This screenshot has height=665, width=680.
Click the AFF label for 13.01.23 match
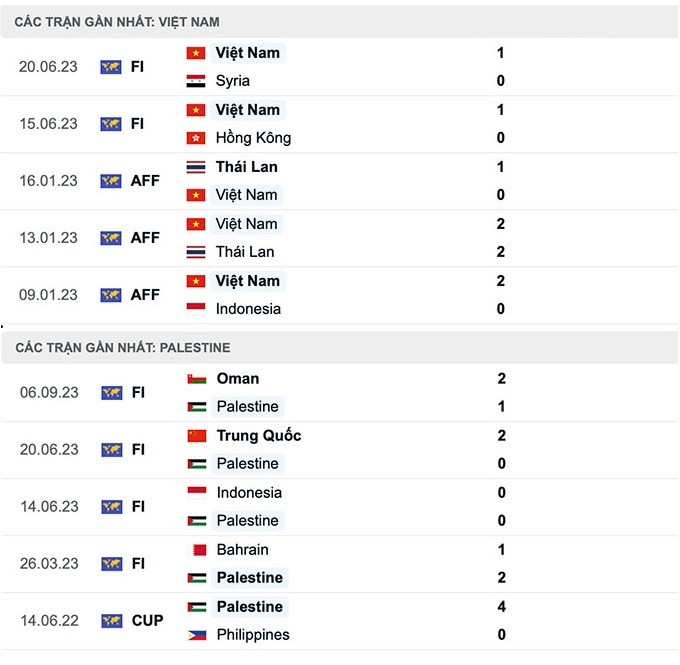(x=145, y=238)
